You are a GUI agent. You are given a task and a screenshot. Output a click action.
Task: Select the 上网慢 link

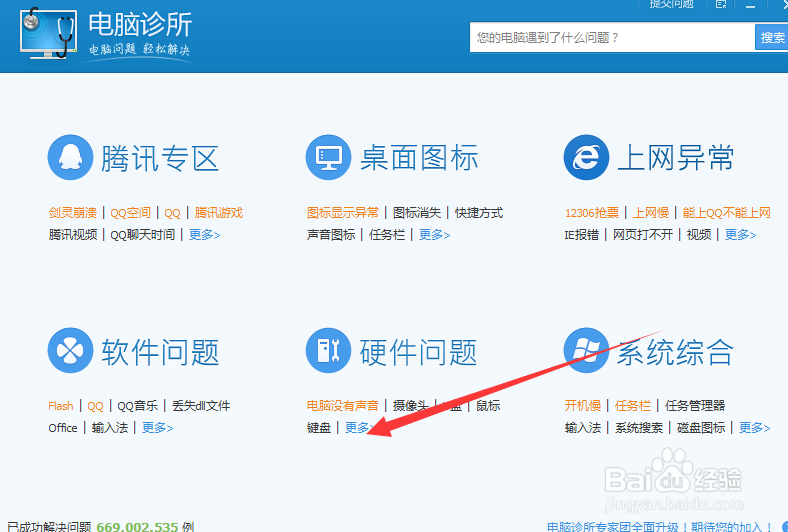click(651, 213)
